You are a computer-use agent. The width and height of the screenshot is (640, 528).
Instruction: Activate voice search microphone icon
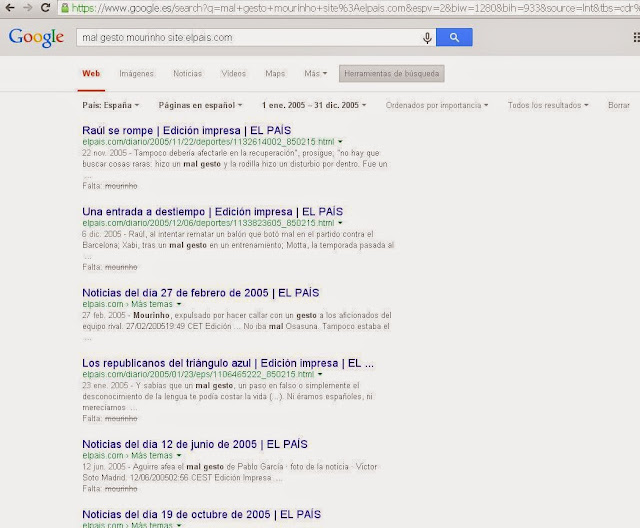pyautogui.click(x=427, y=38)
